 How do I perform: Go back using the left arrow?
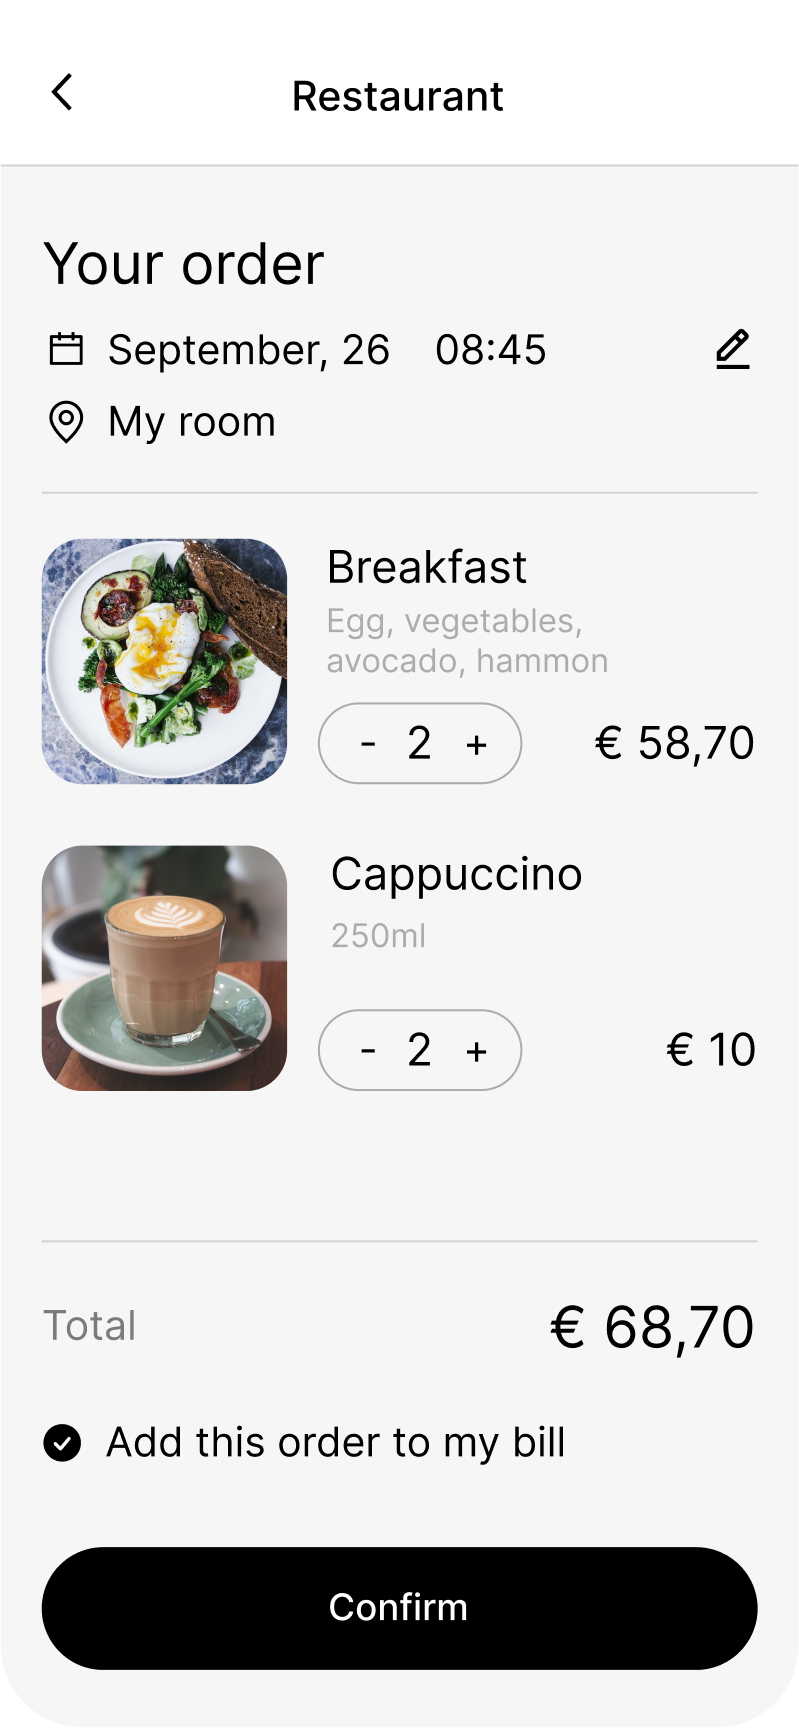[x=62, y=93]
